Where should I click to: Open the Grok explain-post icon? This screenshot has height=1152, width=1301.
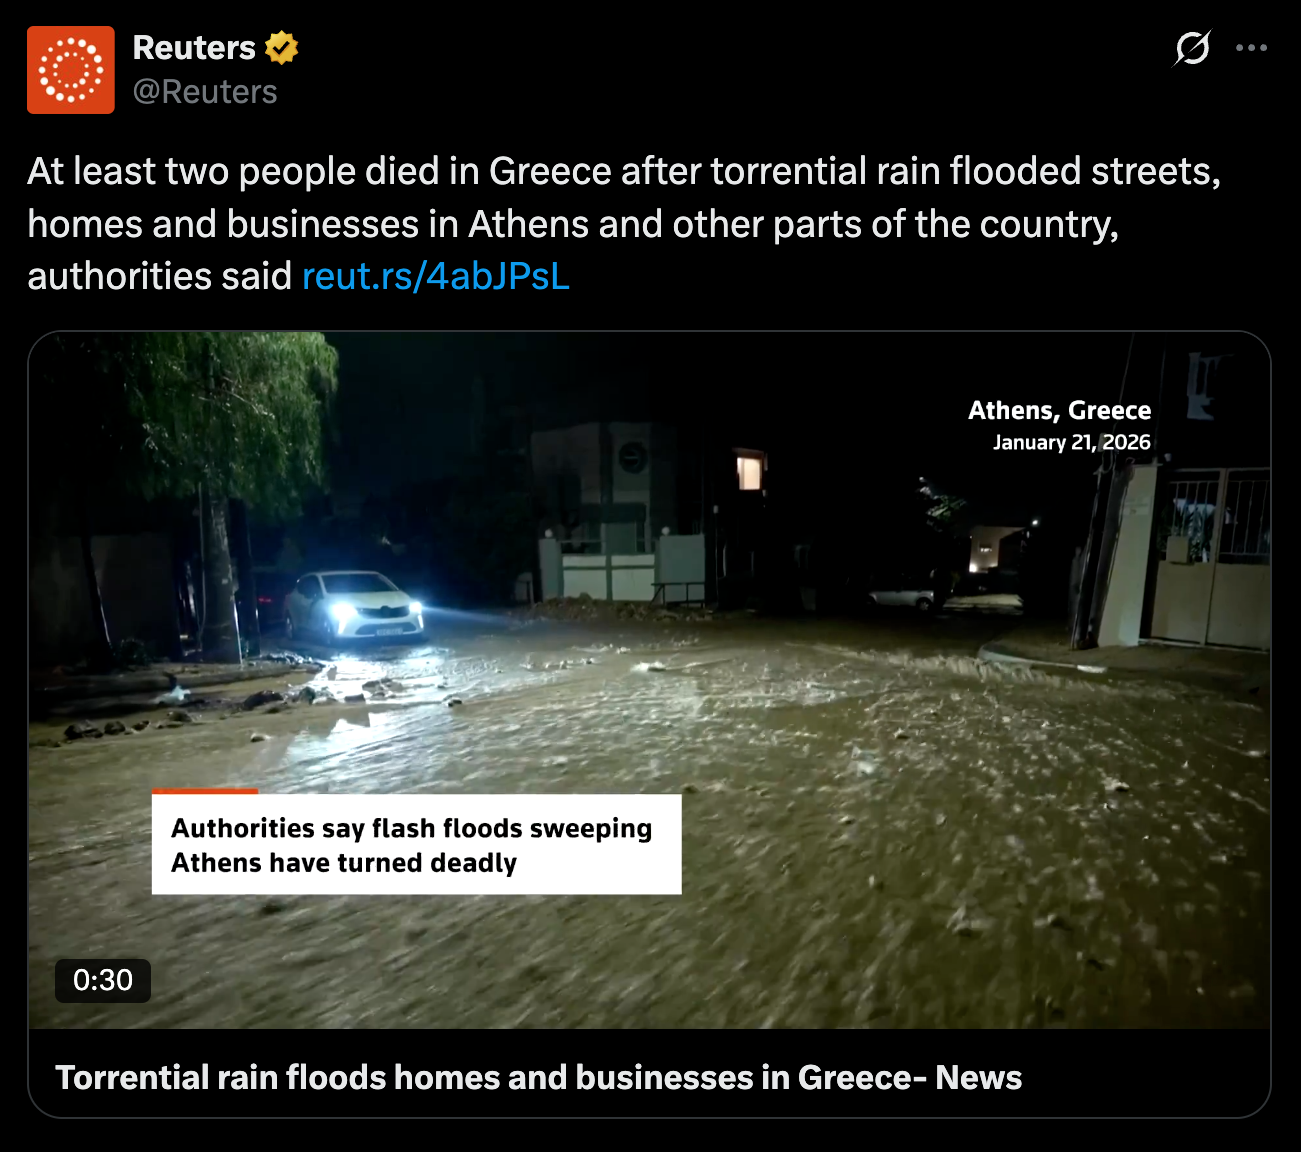coord(1192,48)
